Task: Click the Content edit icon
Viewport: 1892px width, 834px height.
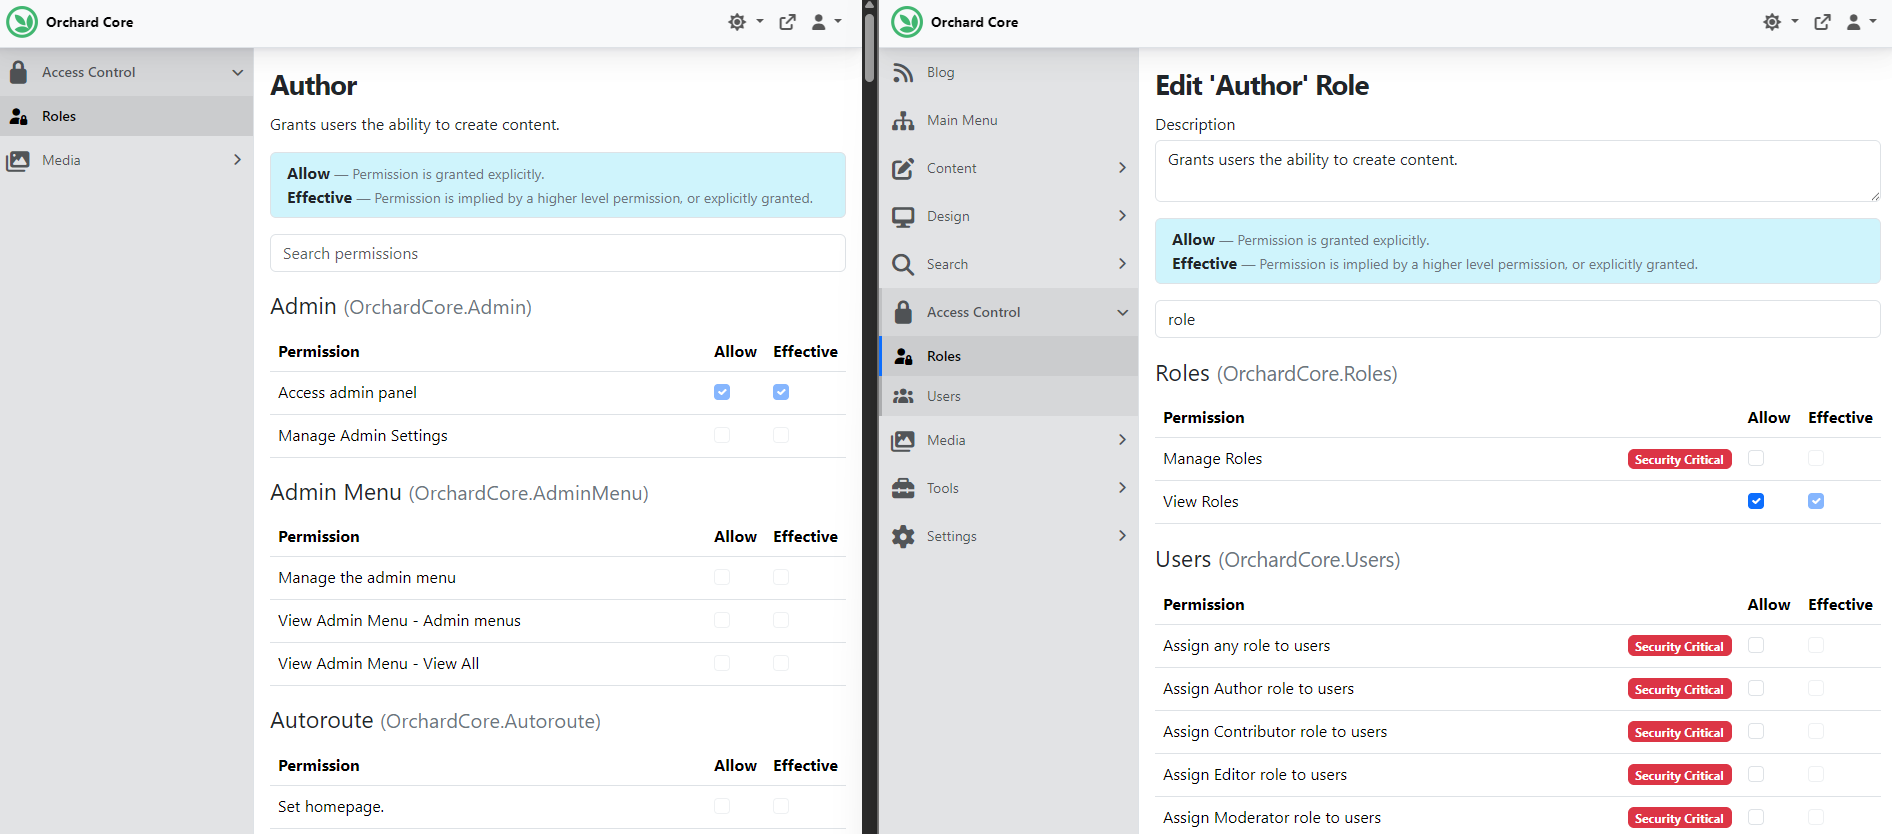Action: 903,168
